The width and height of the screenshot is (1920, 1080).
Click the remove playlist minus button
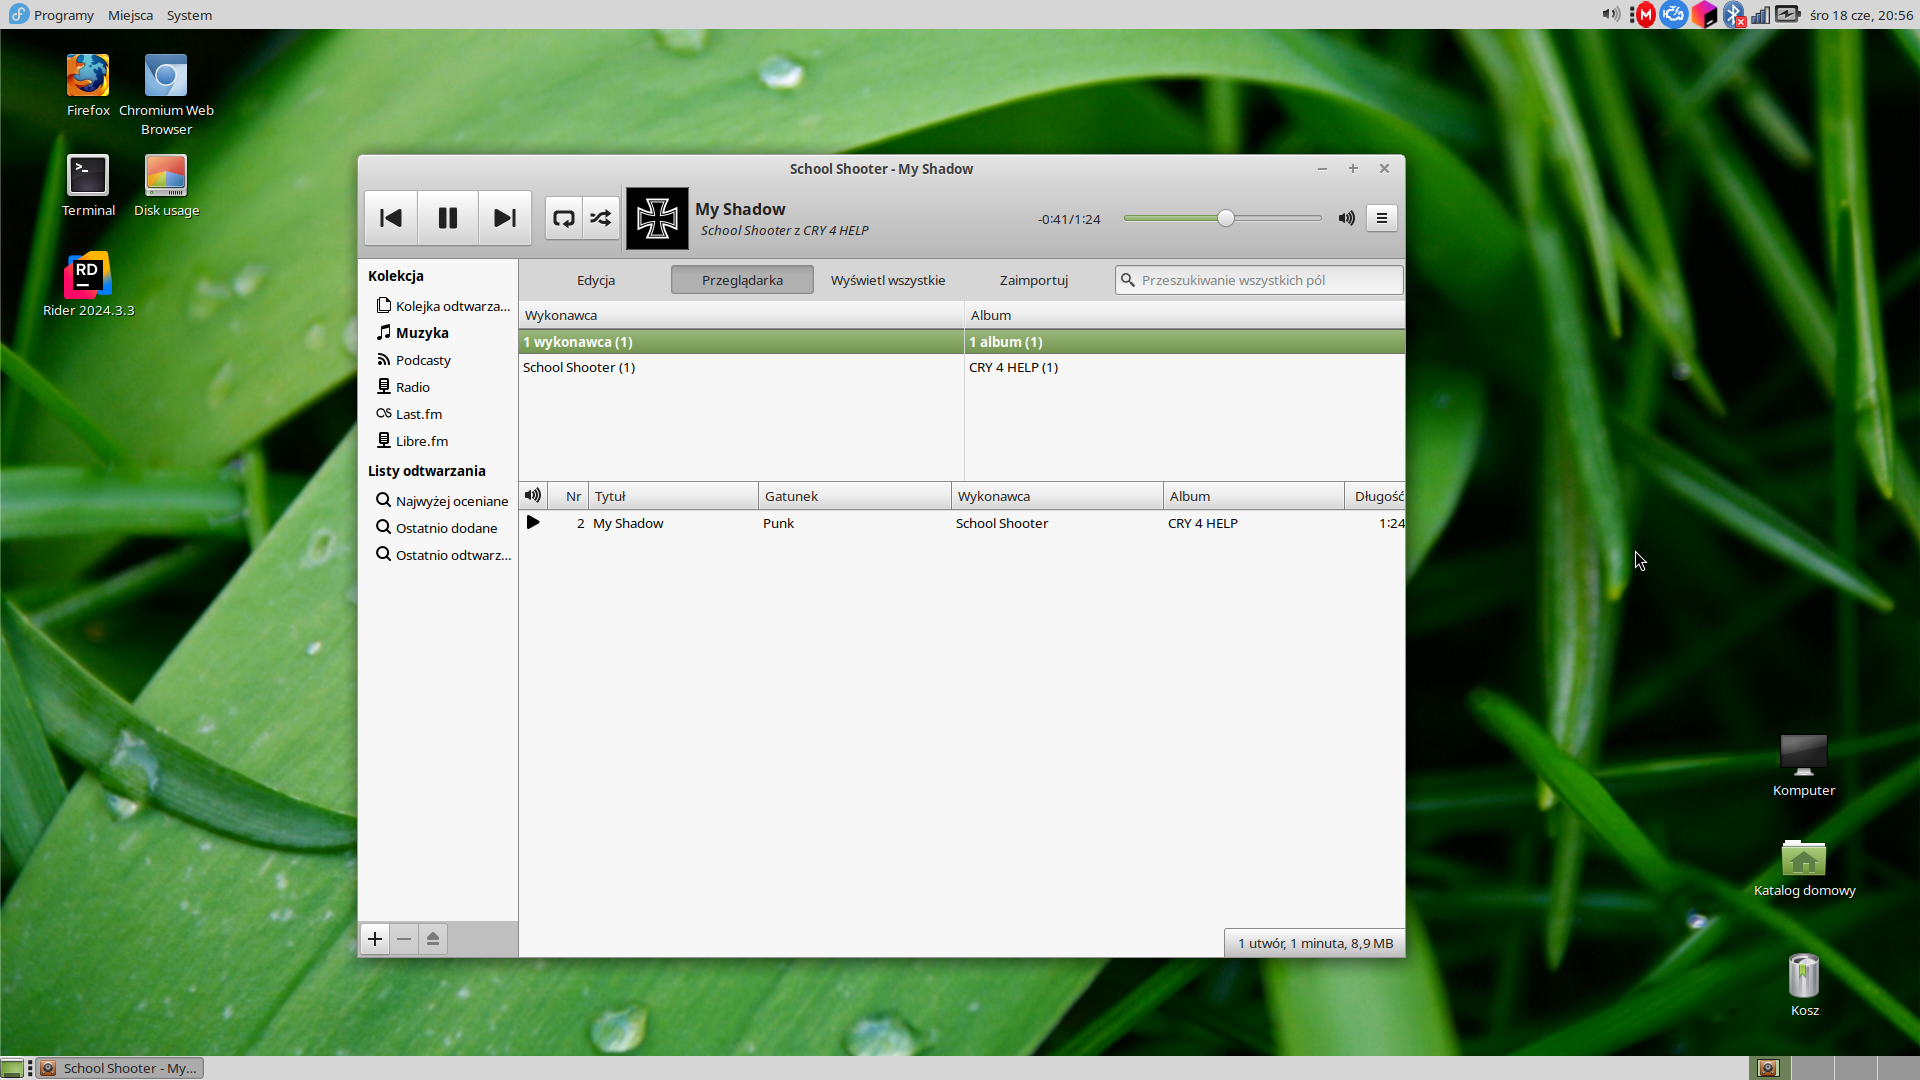[404, 939]
